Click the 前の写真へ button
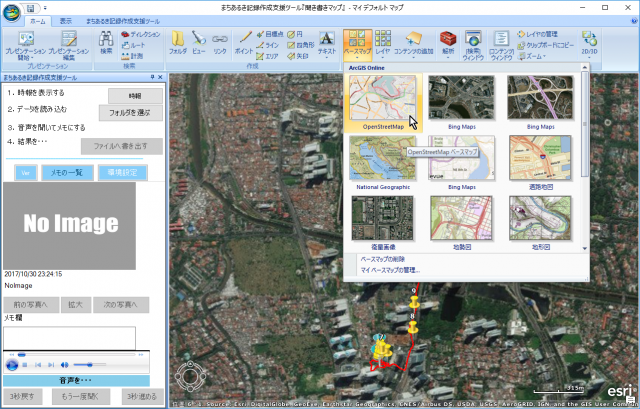 (x=31, y=305)
